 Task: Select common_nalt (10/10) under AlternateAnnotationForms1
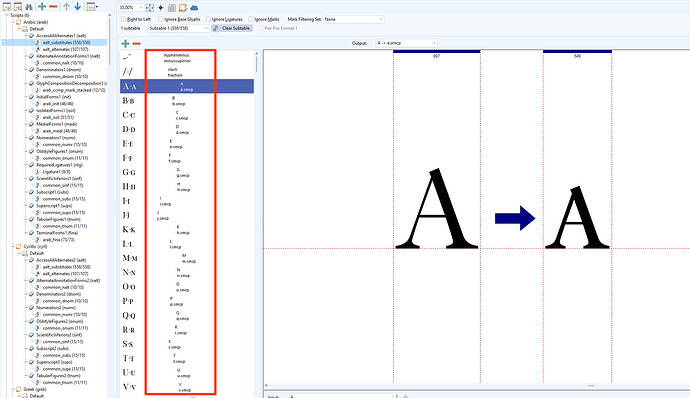click(63, 63)
